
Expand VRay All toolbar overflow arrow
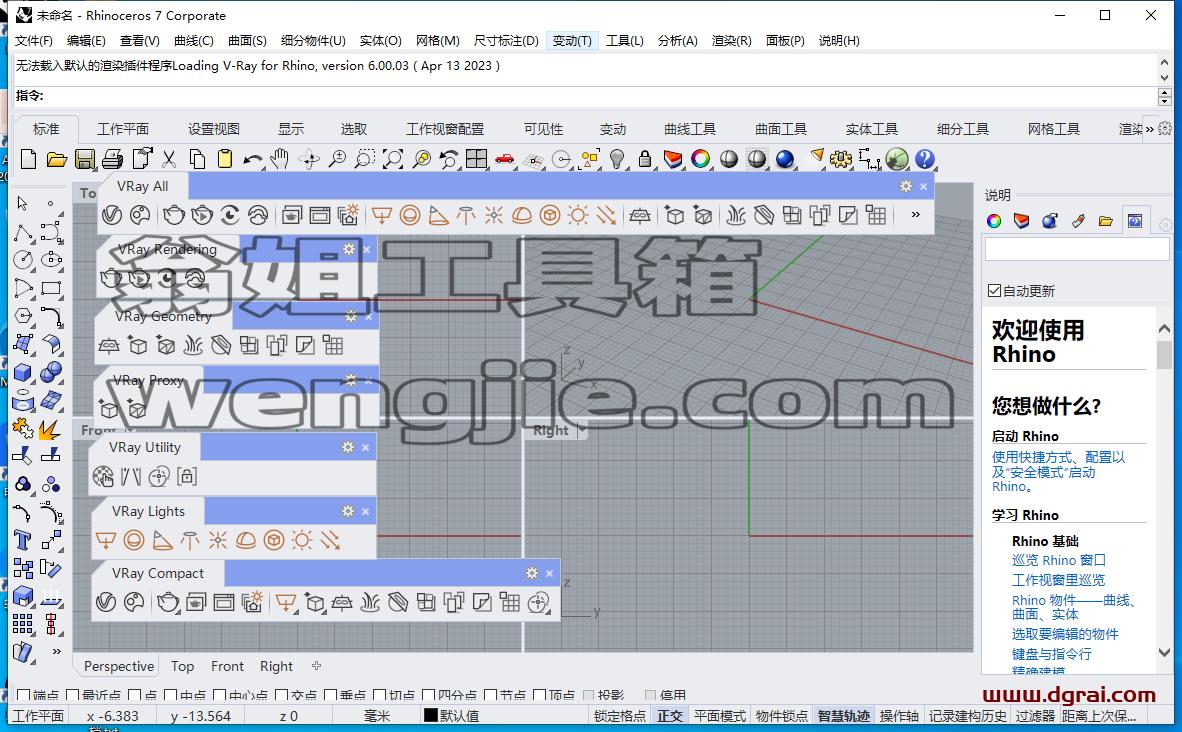click(x=916, y=216)
